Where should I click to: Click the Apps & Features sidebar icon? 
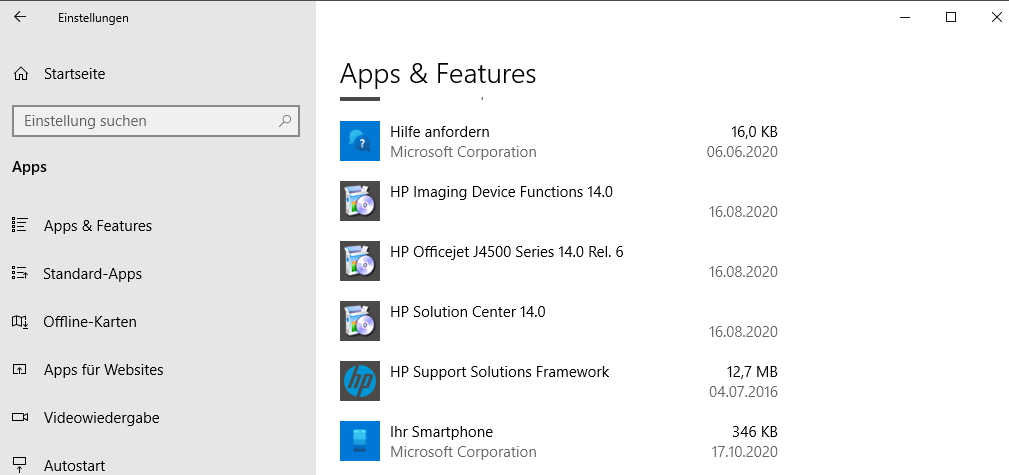(20, 226)
